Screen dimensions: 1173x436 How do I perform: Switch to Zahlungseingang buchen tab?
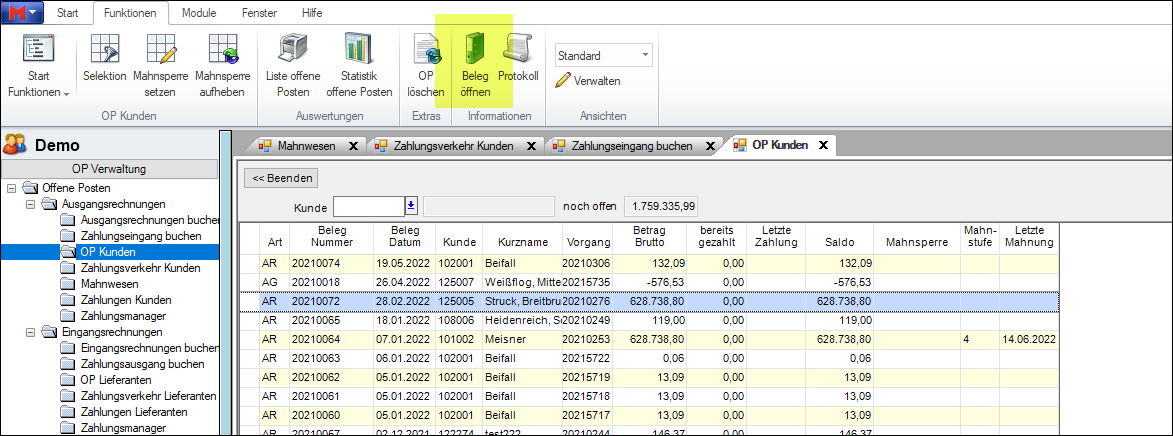click(631, 146)
